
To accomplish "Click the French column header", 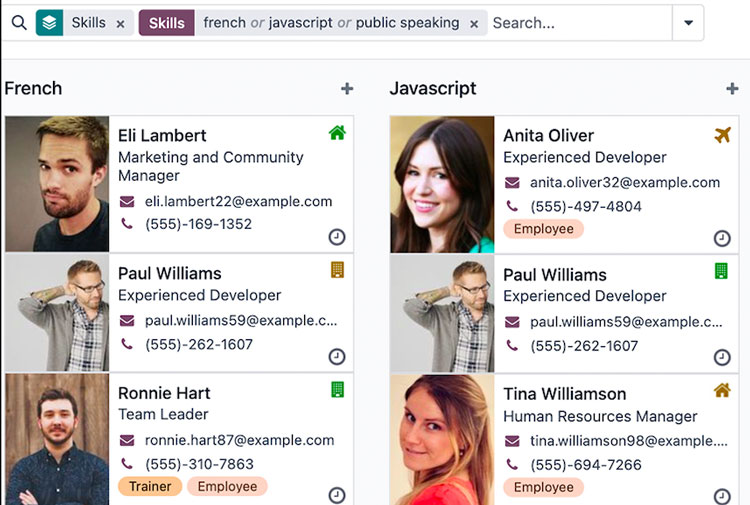I will (x=33, y=89).
